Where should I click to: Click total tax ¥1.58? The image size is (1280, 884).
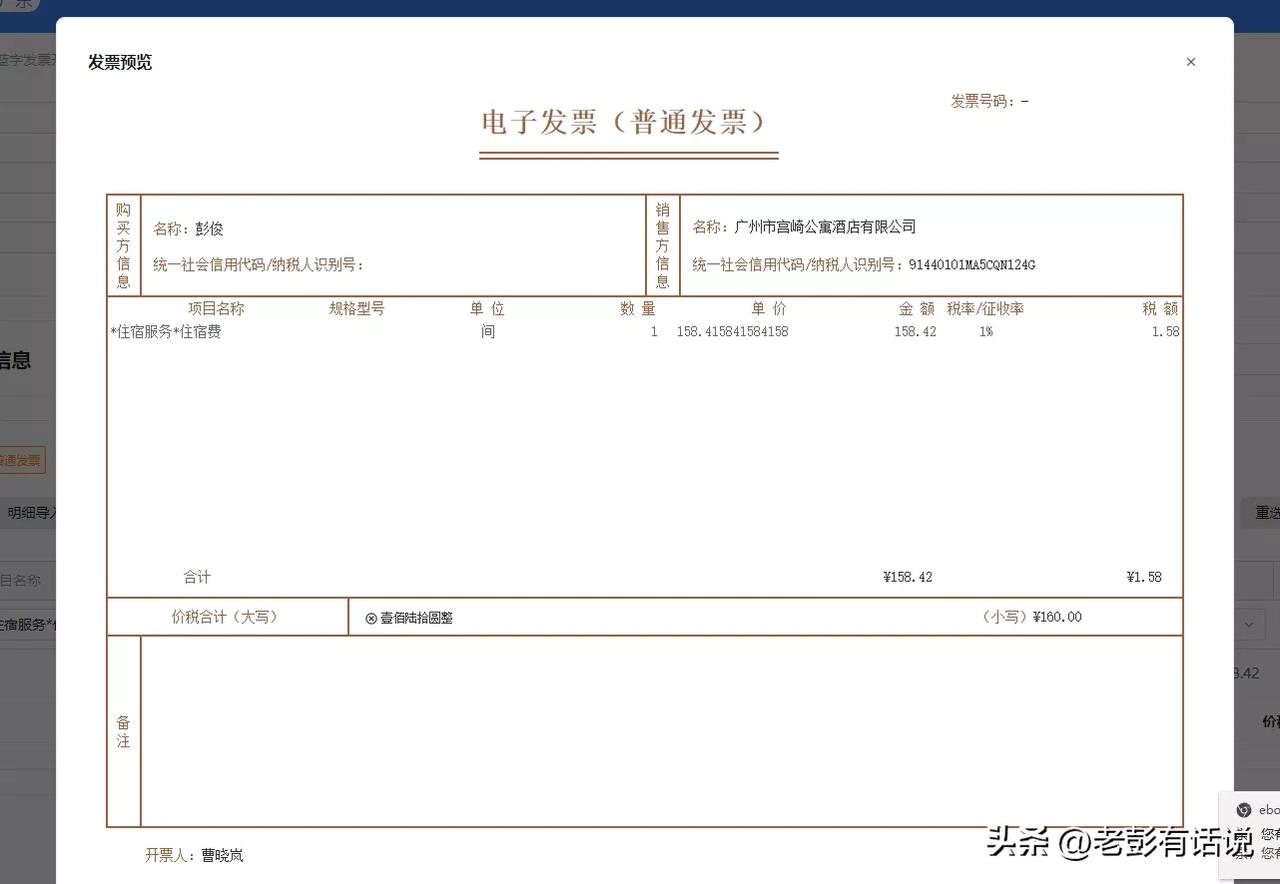[1144, 577]
